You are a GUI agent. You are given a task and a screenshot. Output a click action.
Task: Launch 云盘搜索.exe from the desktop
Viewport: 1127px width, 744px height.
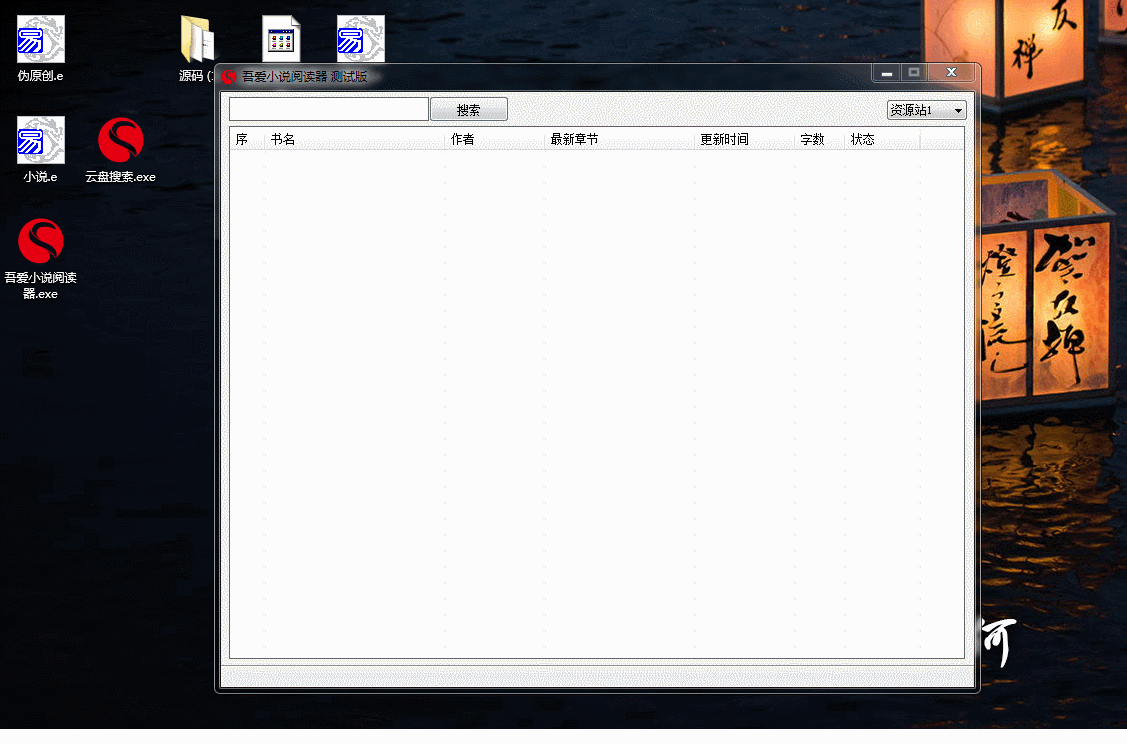point(120,141)
